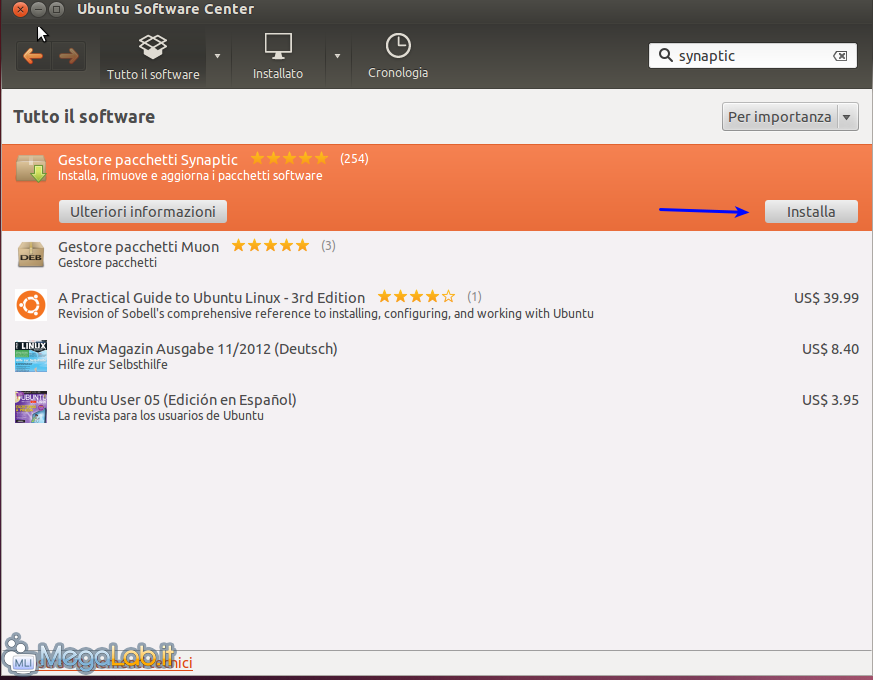Clear the search text with the erase icon

coord(840,56)
